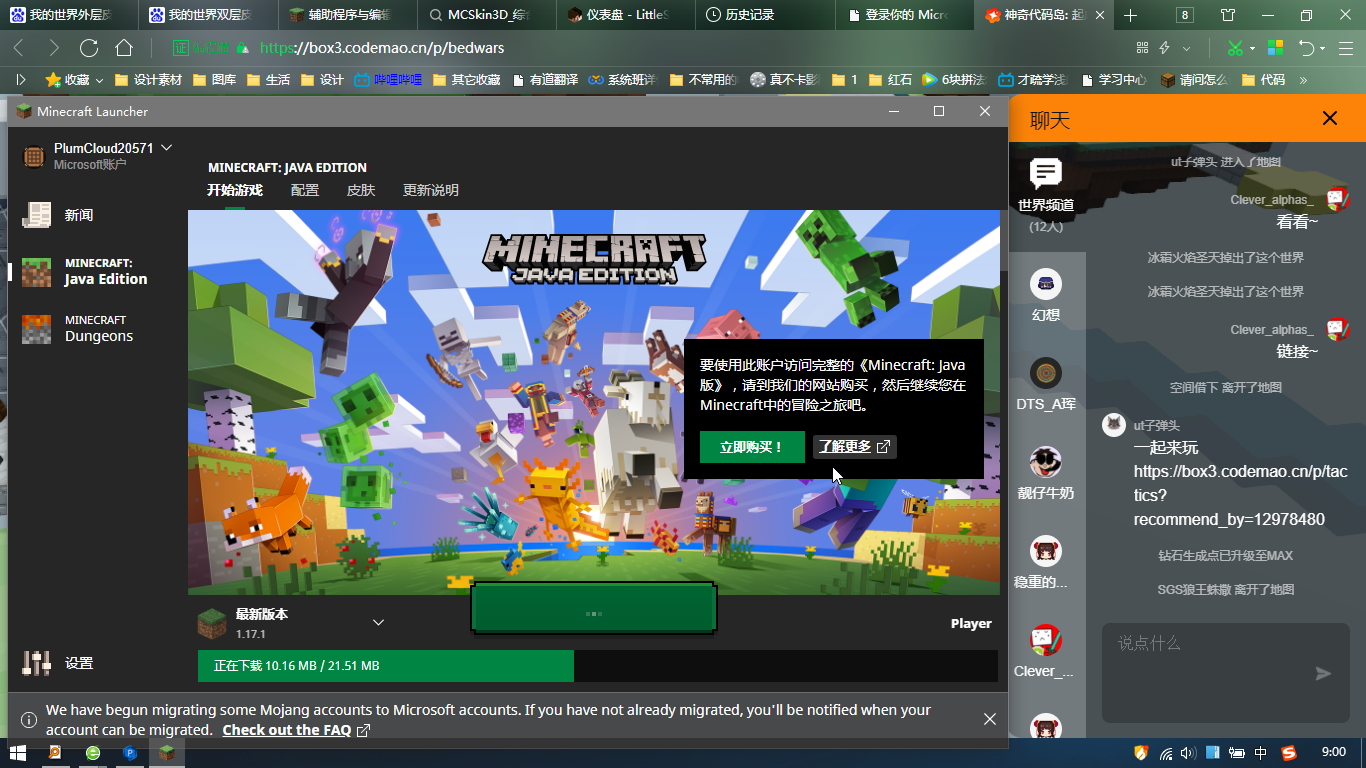The width and height of the screenshot is (1366, 768).
Task: Open the box3.codemao.cn tactics link in chat
Action: [1240, 496]
